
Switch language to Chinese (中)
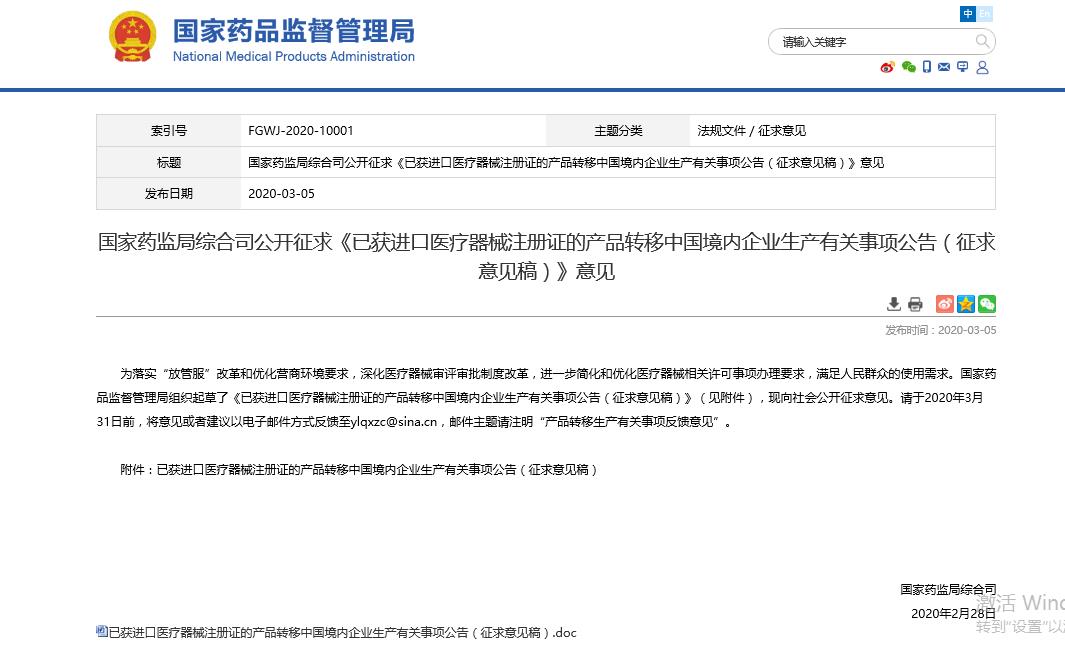[x=968, y=14]
